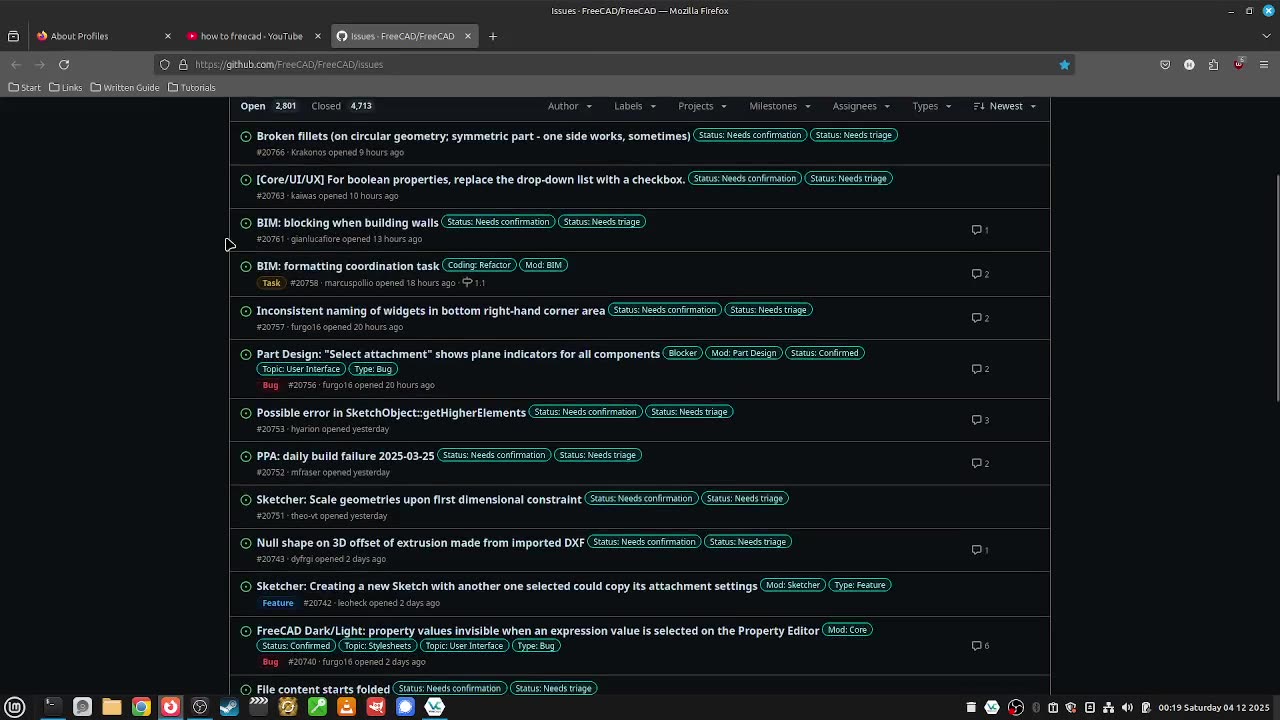Open the Files folder in taskbar
The image size is (1280, 720).
[112, 707]
